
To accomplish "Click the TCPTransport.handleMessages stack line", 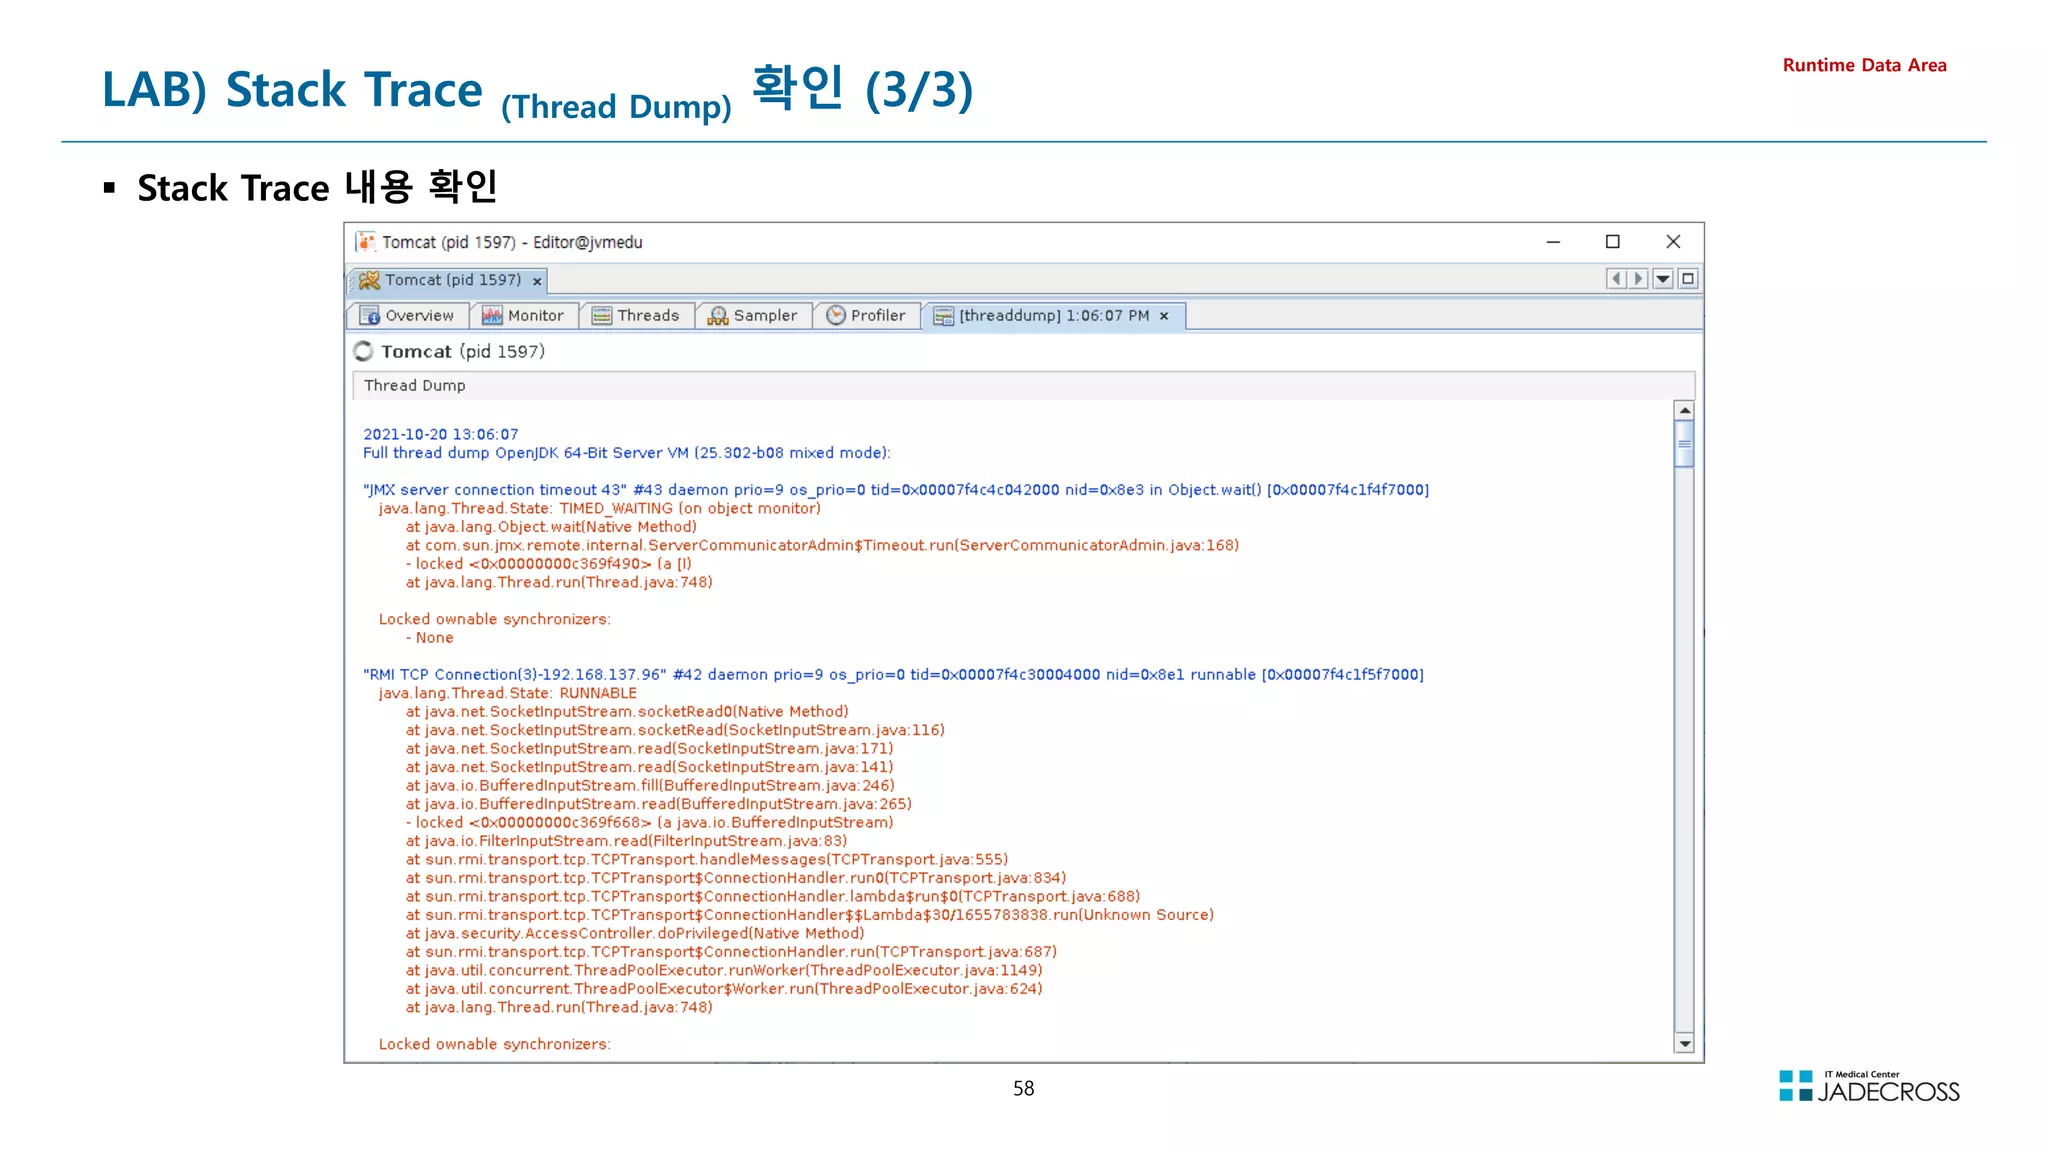I will 707,860.
